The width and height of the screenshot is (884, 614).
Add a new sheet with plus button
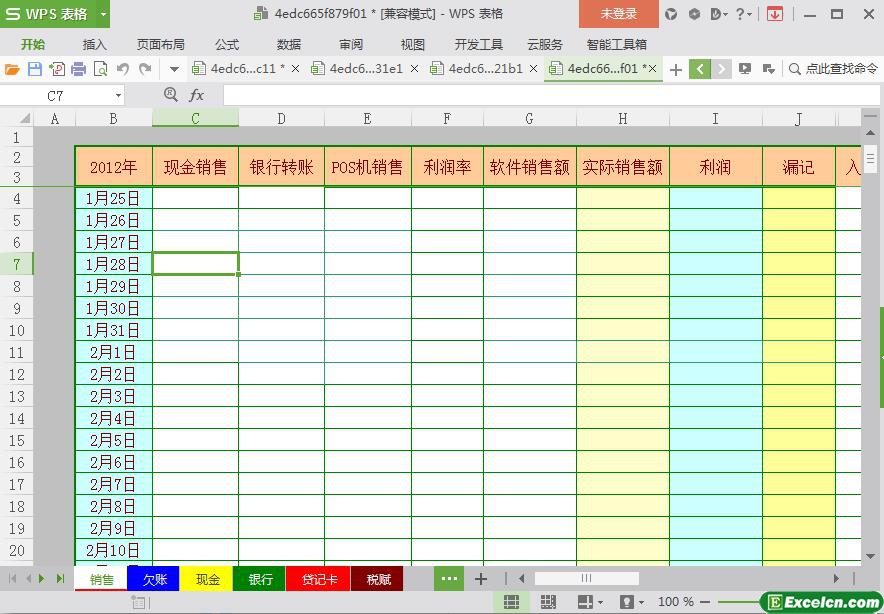(481, 579)
